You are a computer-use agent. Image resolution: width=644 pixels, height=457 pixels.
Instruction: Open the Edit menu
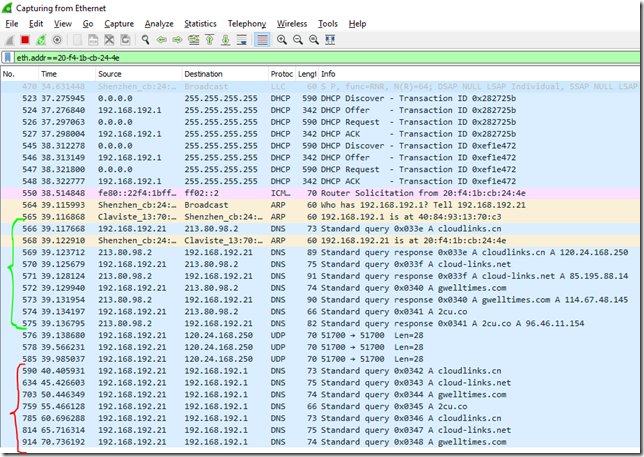pos(36,24)
